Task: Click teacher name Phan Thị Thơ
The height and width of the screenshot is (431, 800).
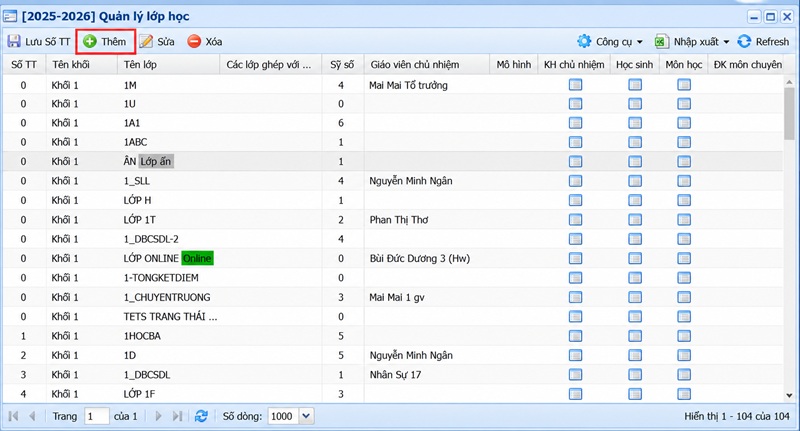Action: [x=398, y=220]
